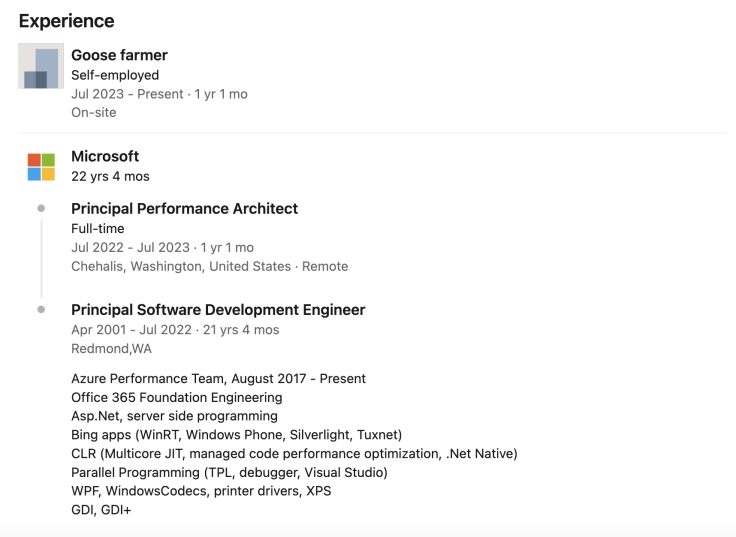The width and height of the screenshot is (736, 537).
Task: Click the Parallel Programming description line
Action: tap(230, 473)
